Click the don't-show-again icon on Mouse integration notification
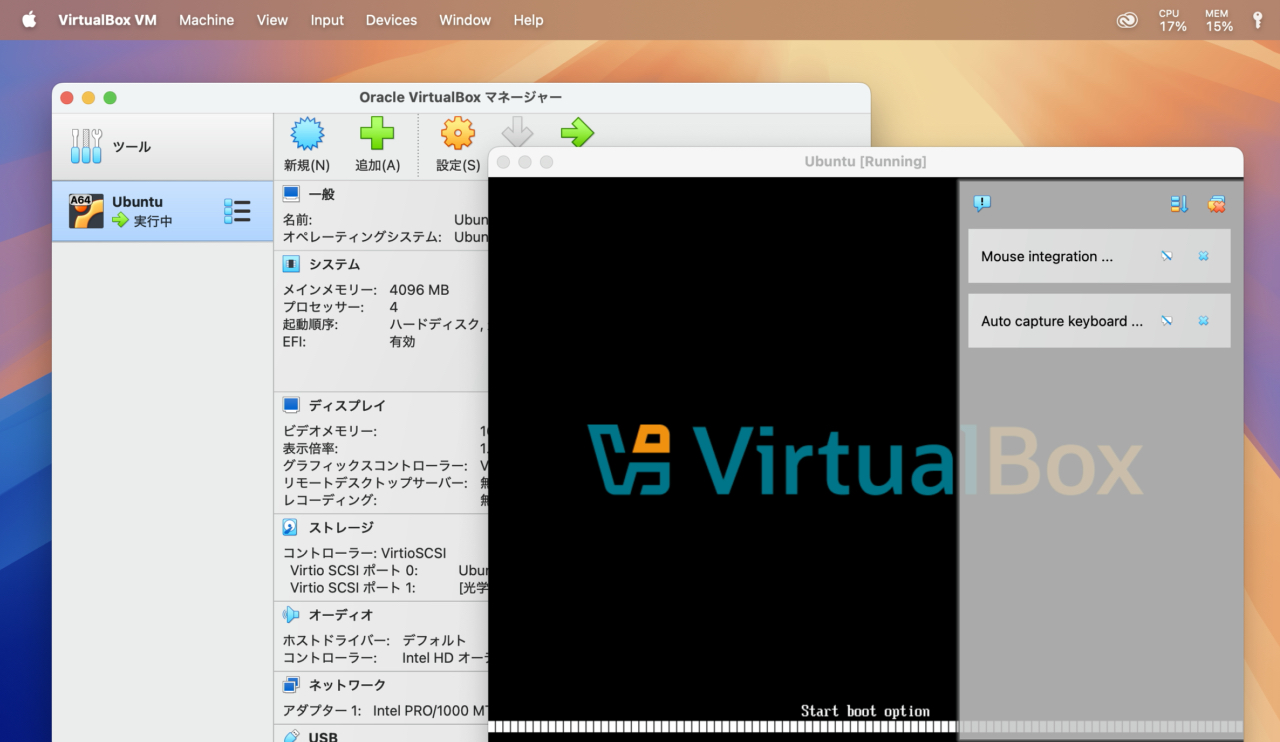The width and height of the screenshot is (1280, 742). point(1166,256)
